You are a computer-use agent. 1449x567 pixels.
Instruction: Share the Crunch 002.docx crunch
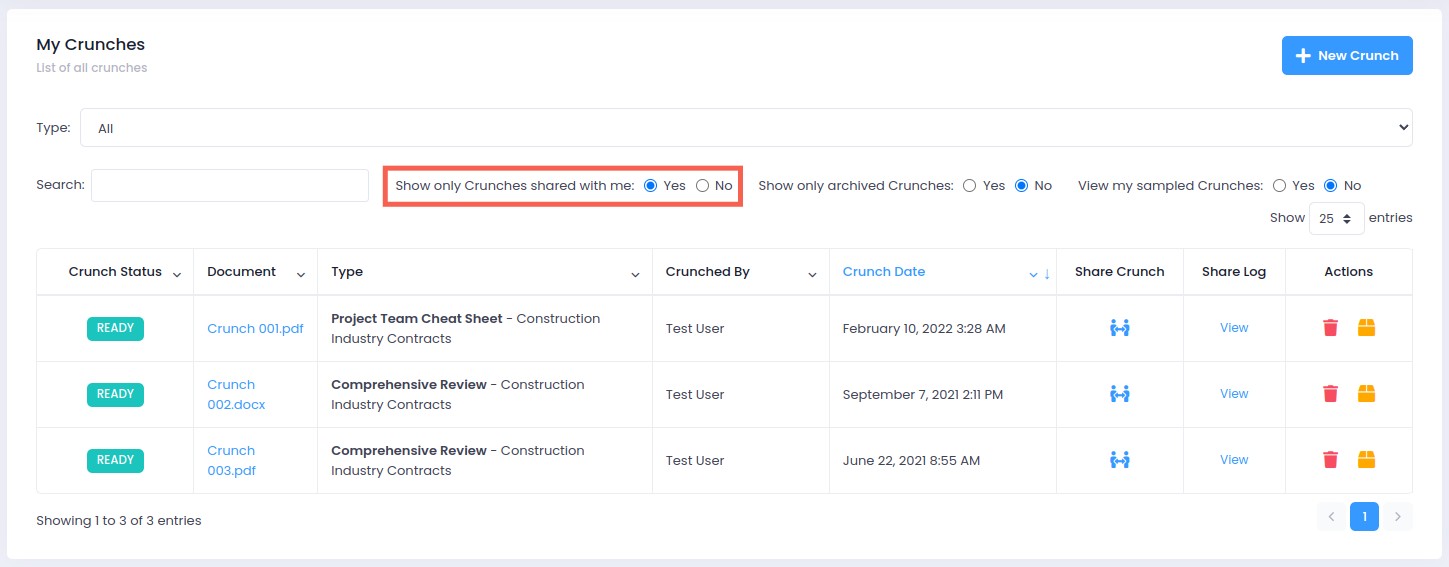(x=1120, y=394)
